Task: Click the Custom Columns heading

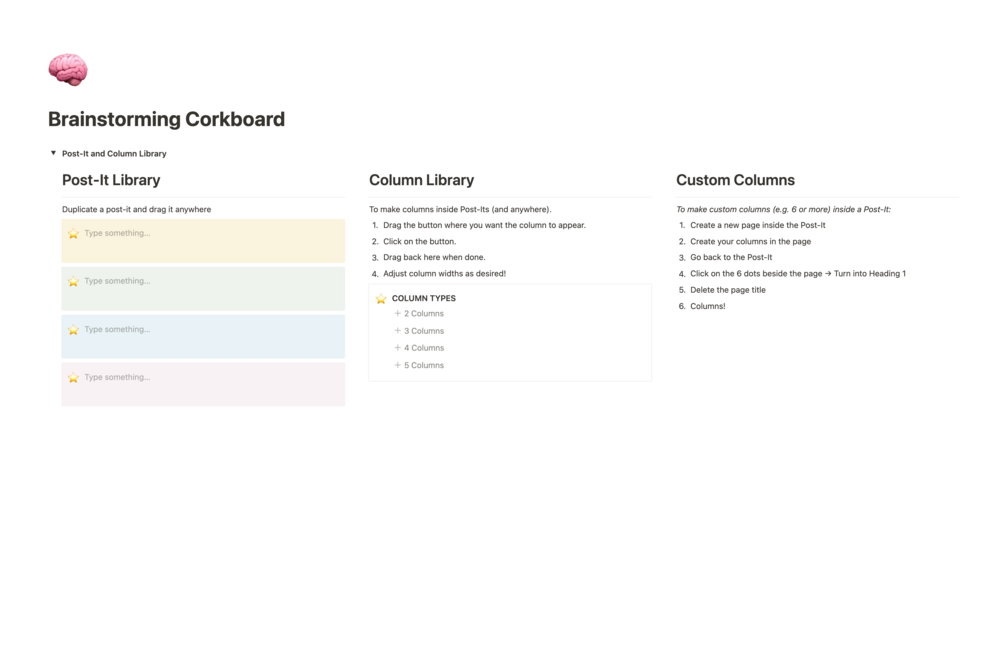Action: [x=735, y=180]
